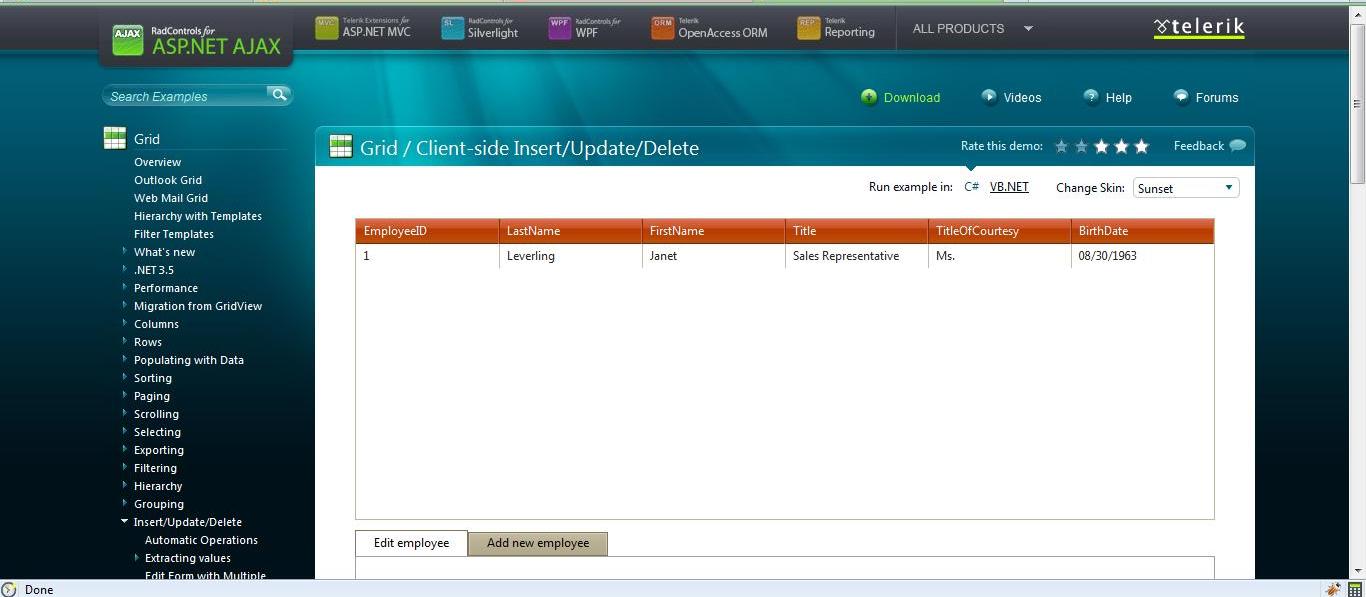Switch to the Add new employee tab
Screen dimensions: 1366x597
click(x=538, y=543)
